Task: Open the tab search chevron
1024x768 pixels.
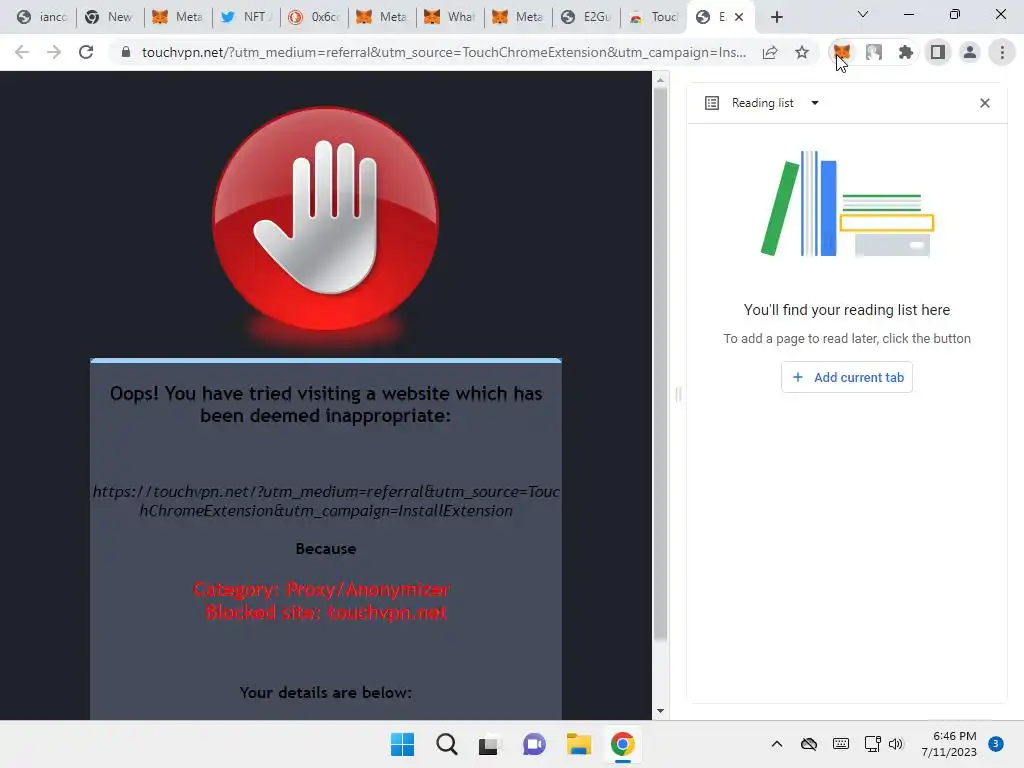Action: point(863,14)
